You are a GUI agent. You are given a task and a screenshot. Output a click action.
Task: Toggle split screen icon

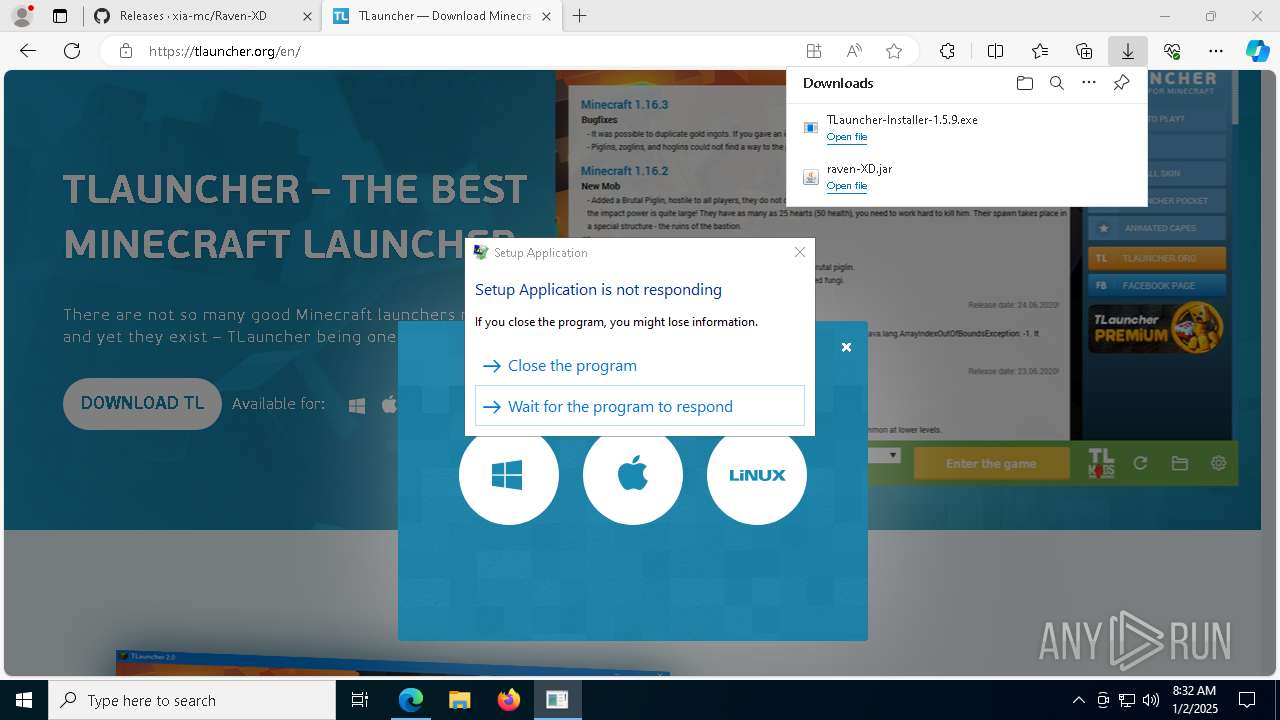[x=995, y=51]
